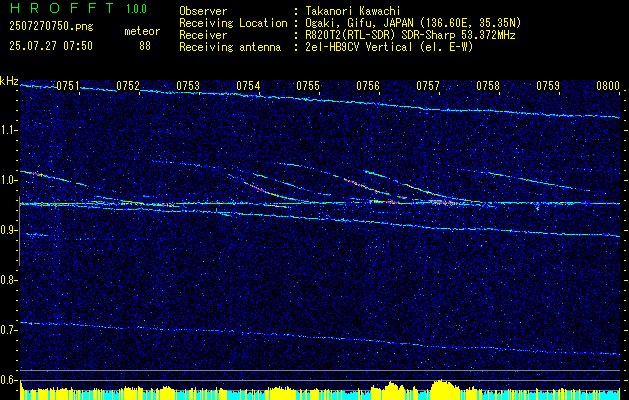Click the version number 1.0.0
629x400 pixels.
(136, 8)
